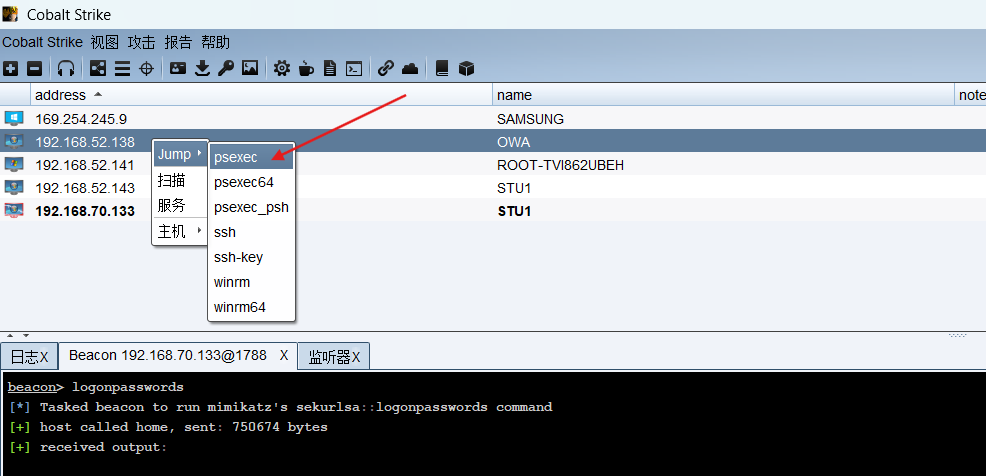Expand the Jump submenu in context menu
This screenshot has width=986, height=476.
pos(180,154)
